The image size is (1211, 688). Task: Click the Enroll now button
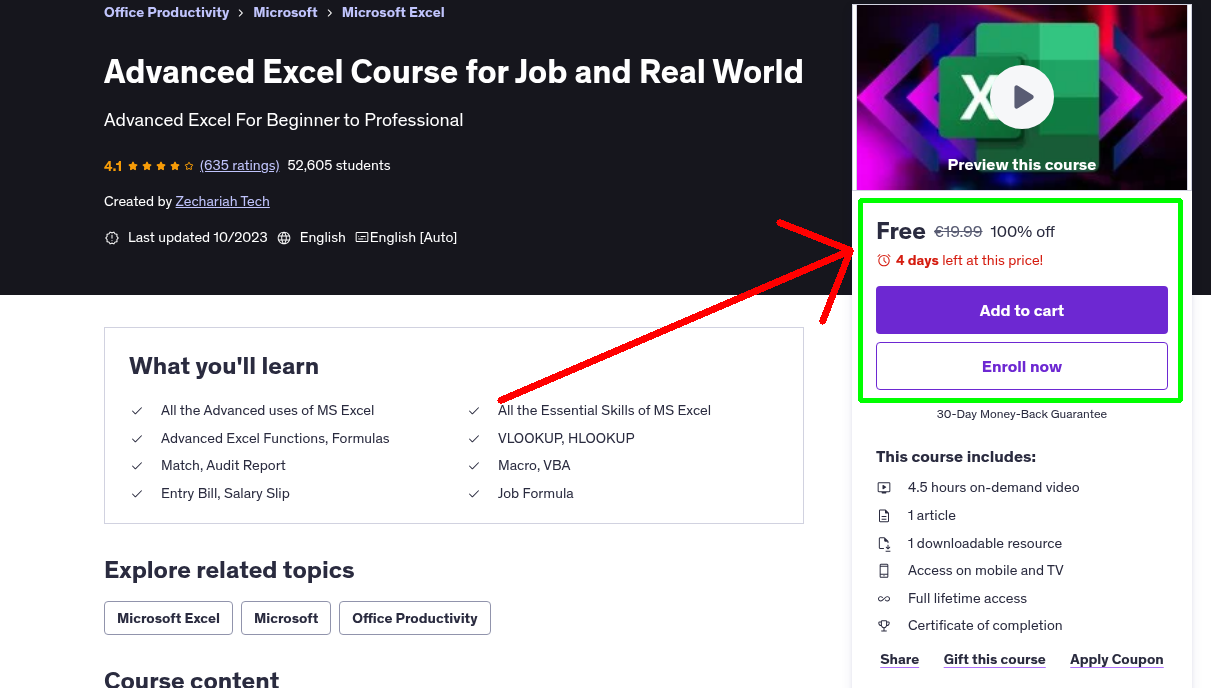point(1022,366)
